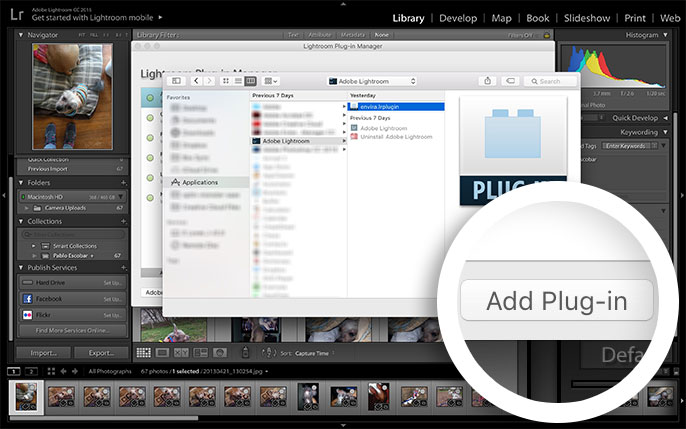Expand the Quick Develop panel

[x=665, y=118]
